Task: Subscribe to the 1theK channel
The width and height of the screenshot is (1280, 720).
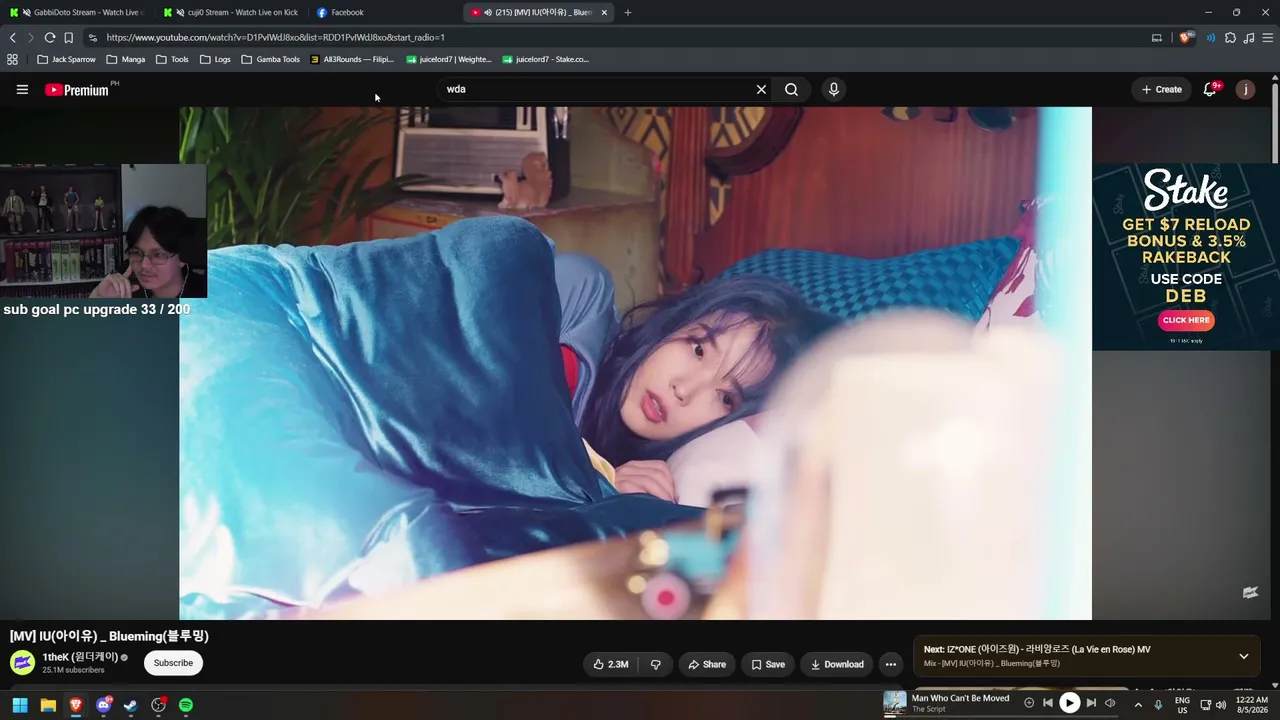Action: [173, 663]
